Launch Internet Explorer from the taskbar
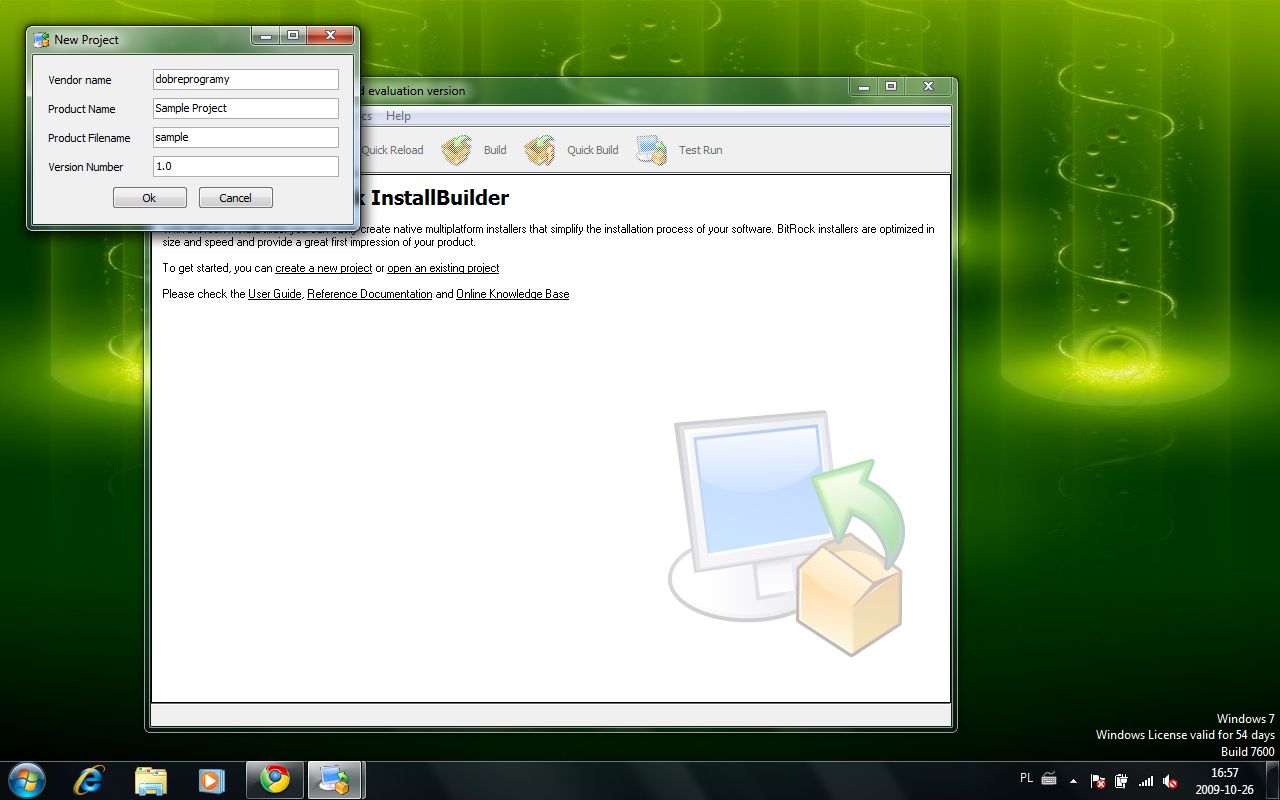 90,779
